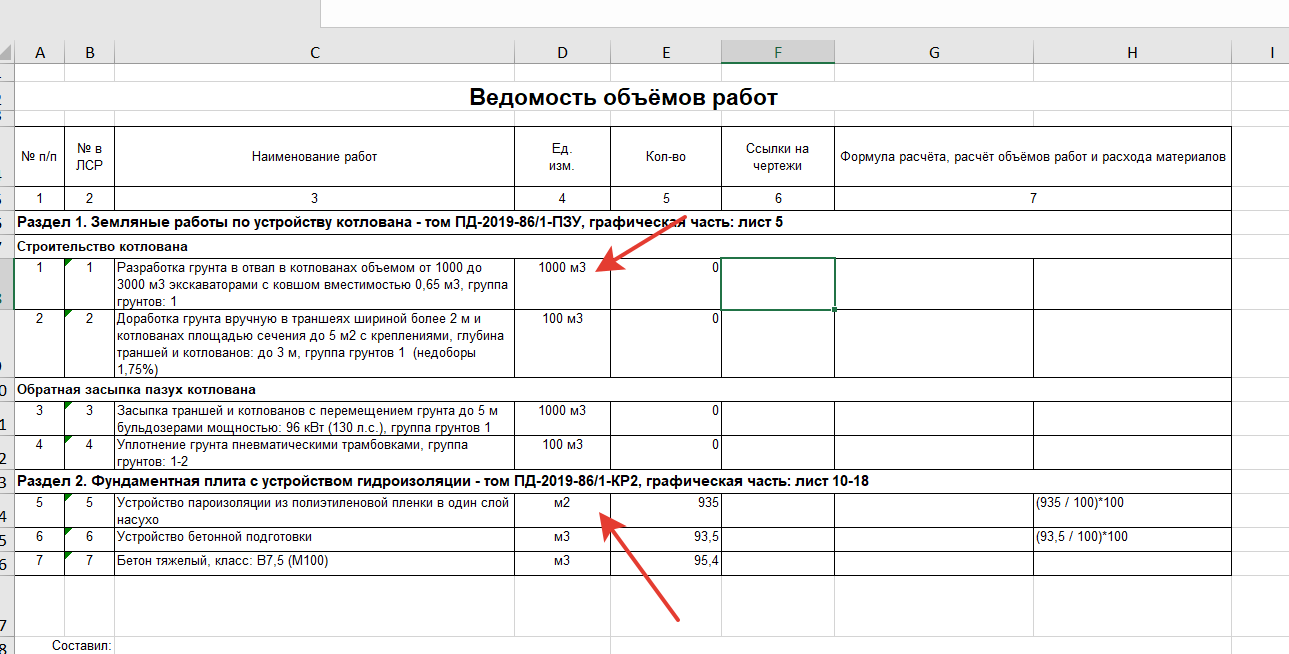Select the 'Ед. изм.' header cell
1289x654 pixels.
coord(562,157)
